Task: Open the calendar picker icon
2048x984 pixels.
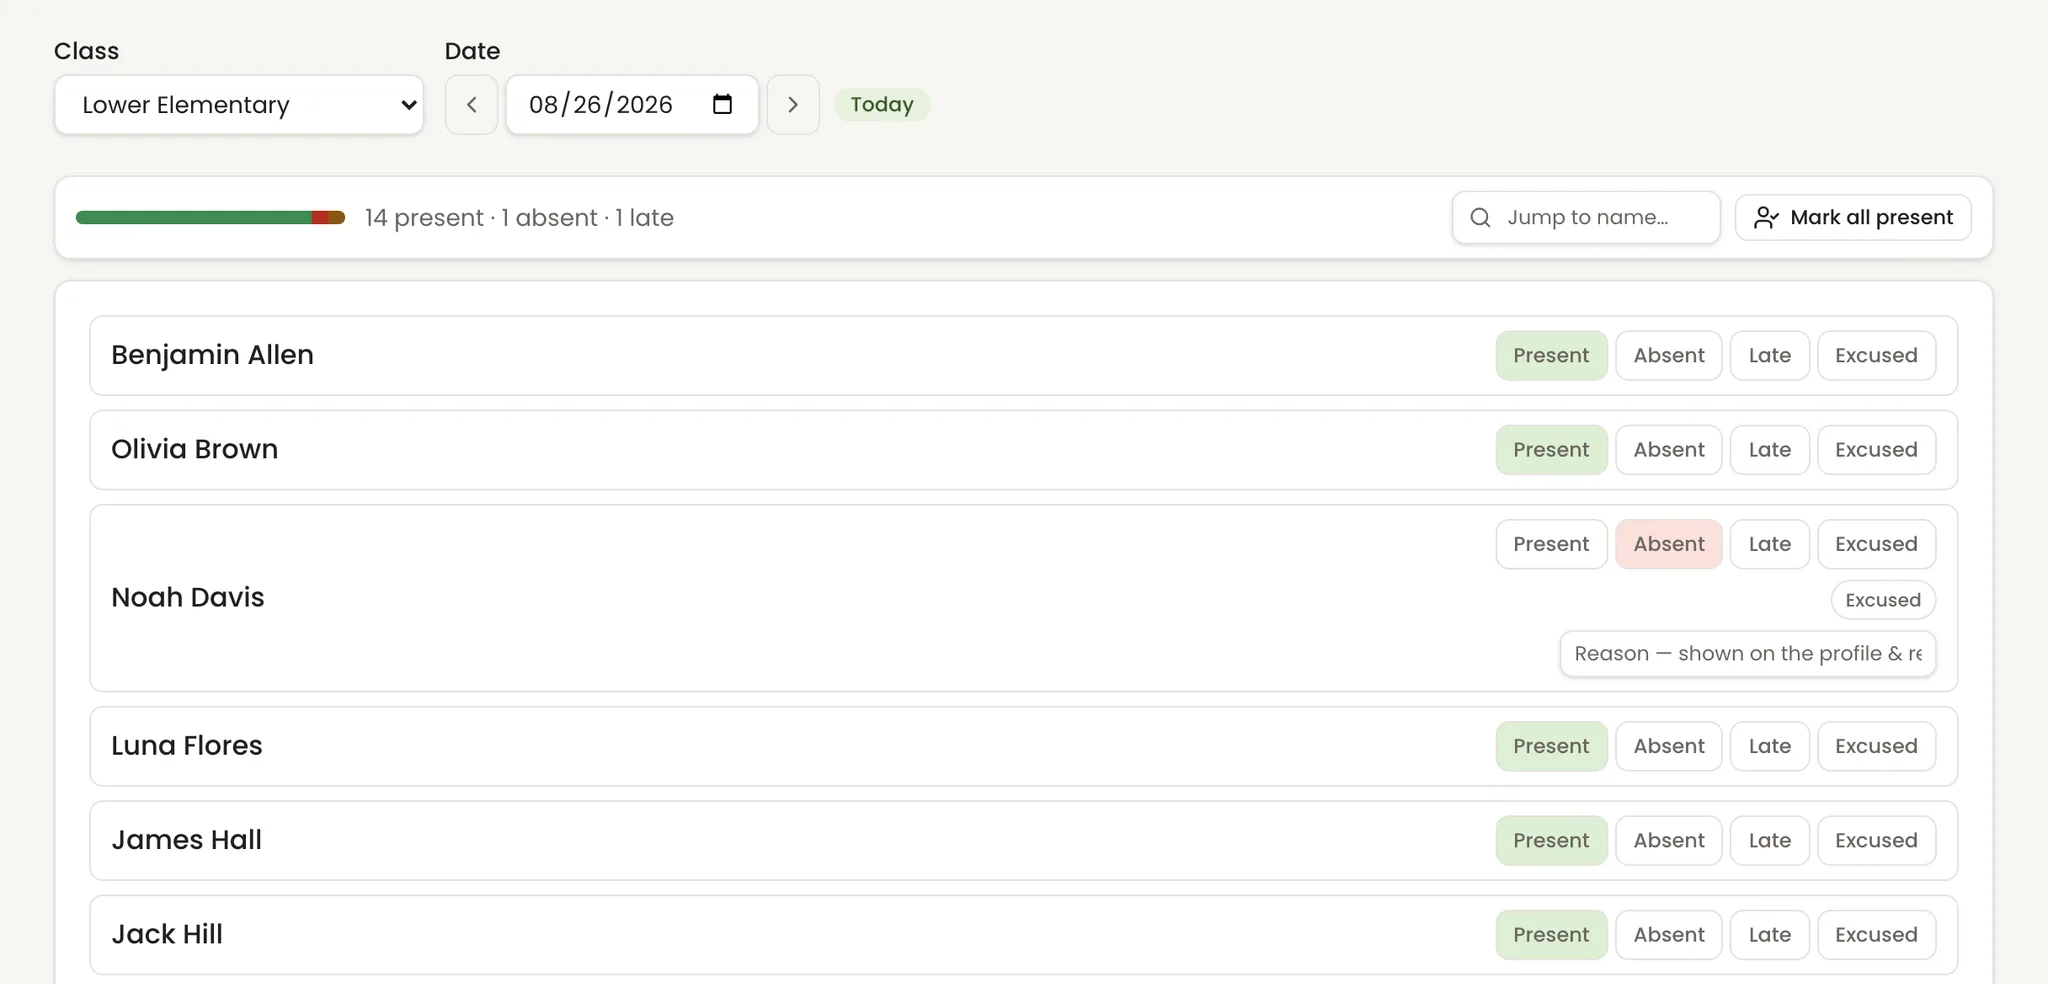Action: (722, 104)
